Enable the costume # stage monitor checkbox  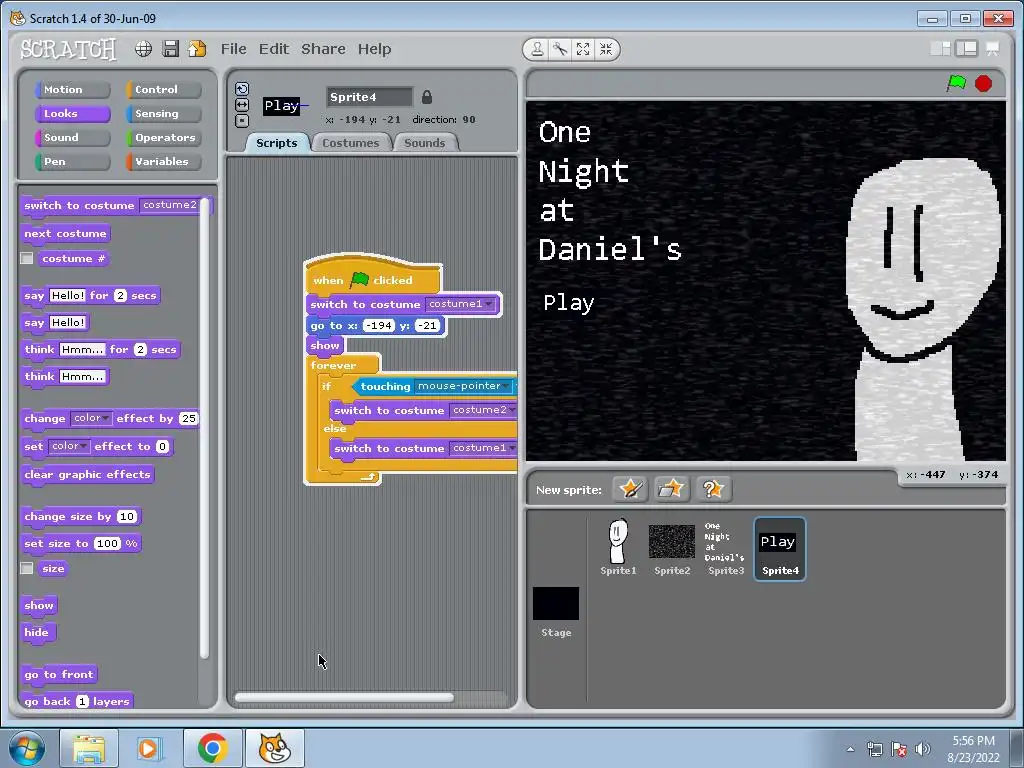pos(27,259)
